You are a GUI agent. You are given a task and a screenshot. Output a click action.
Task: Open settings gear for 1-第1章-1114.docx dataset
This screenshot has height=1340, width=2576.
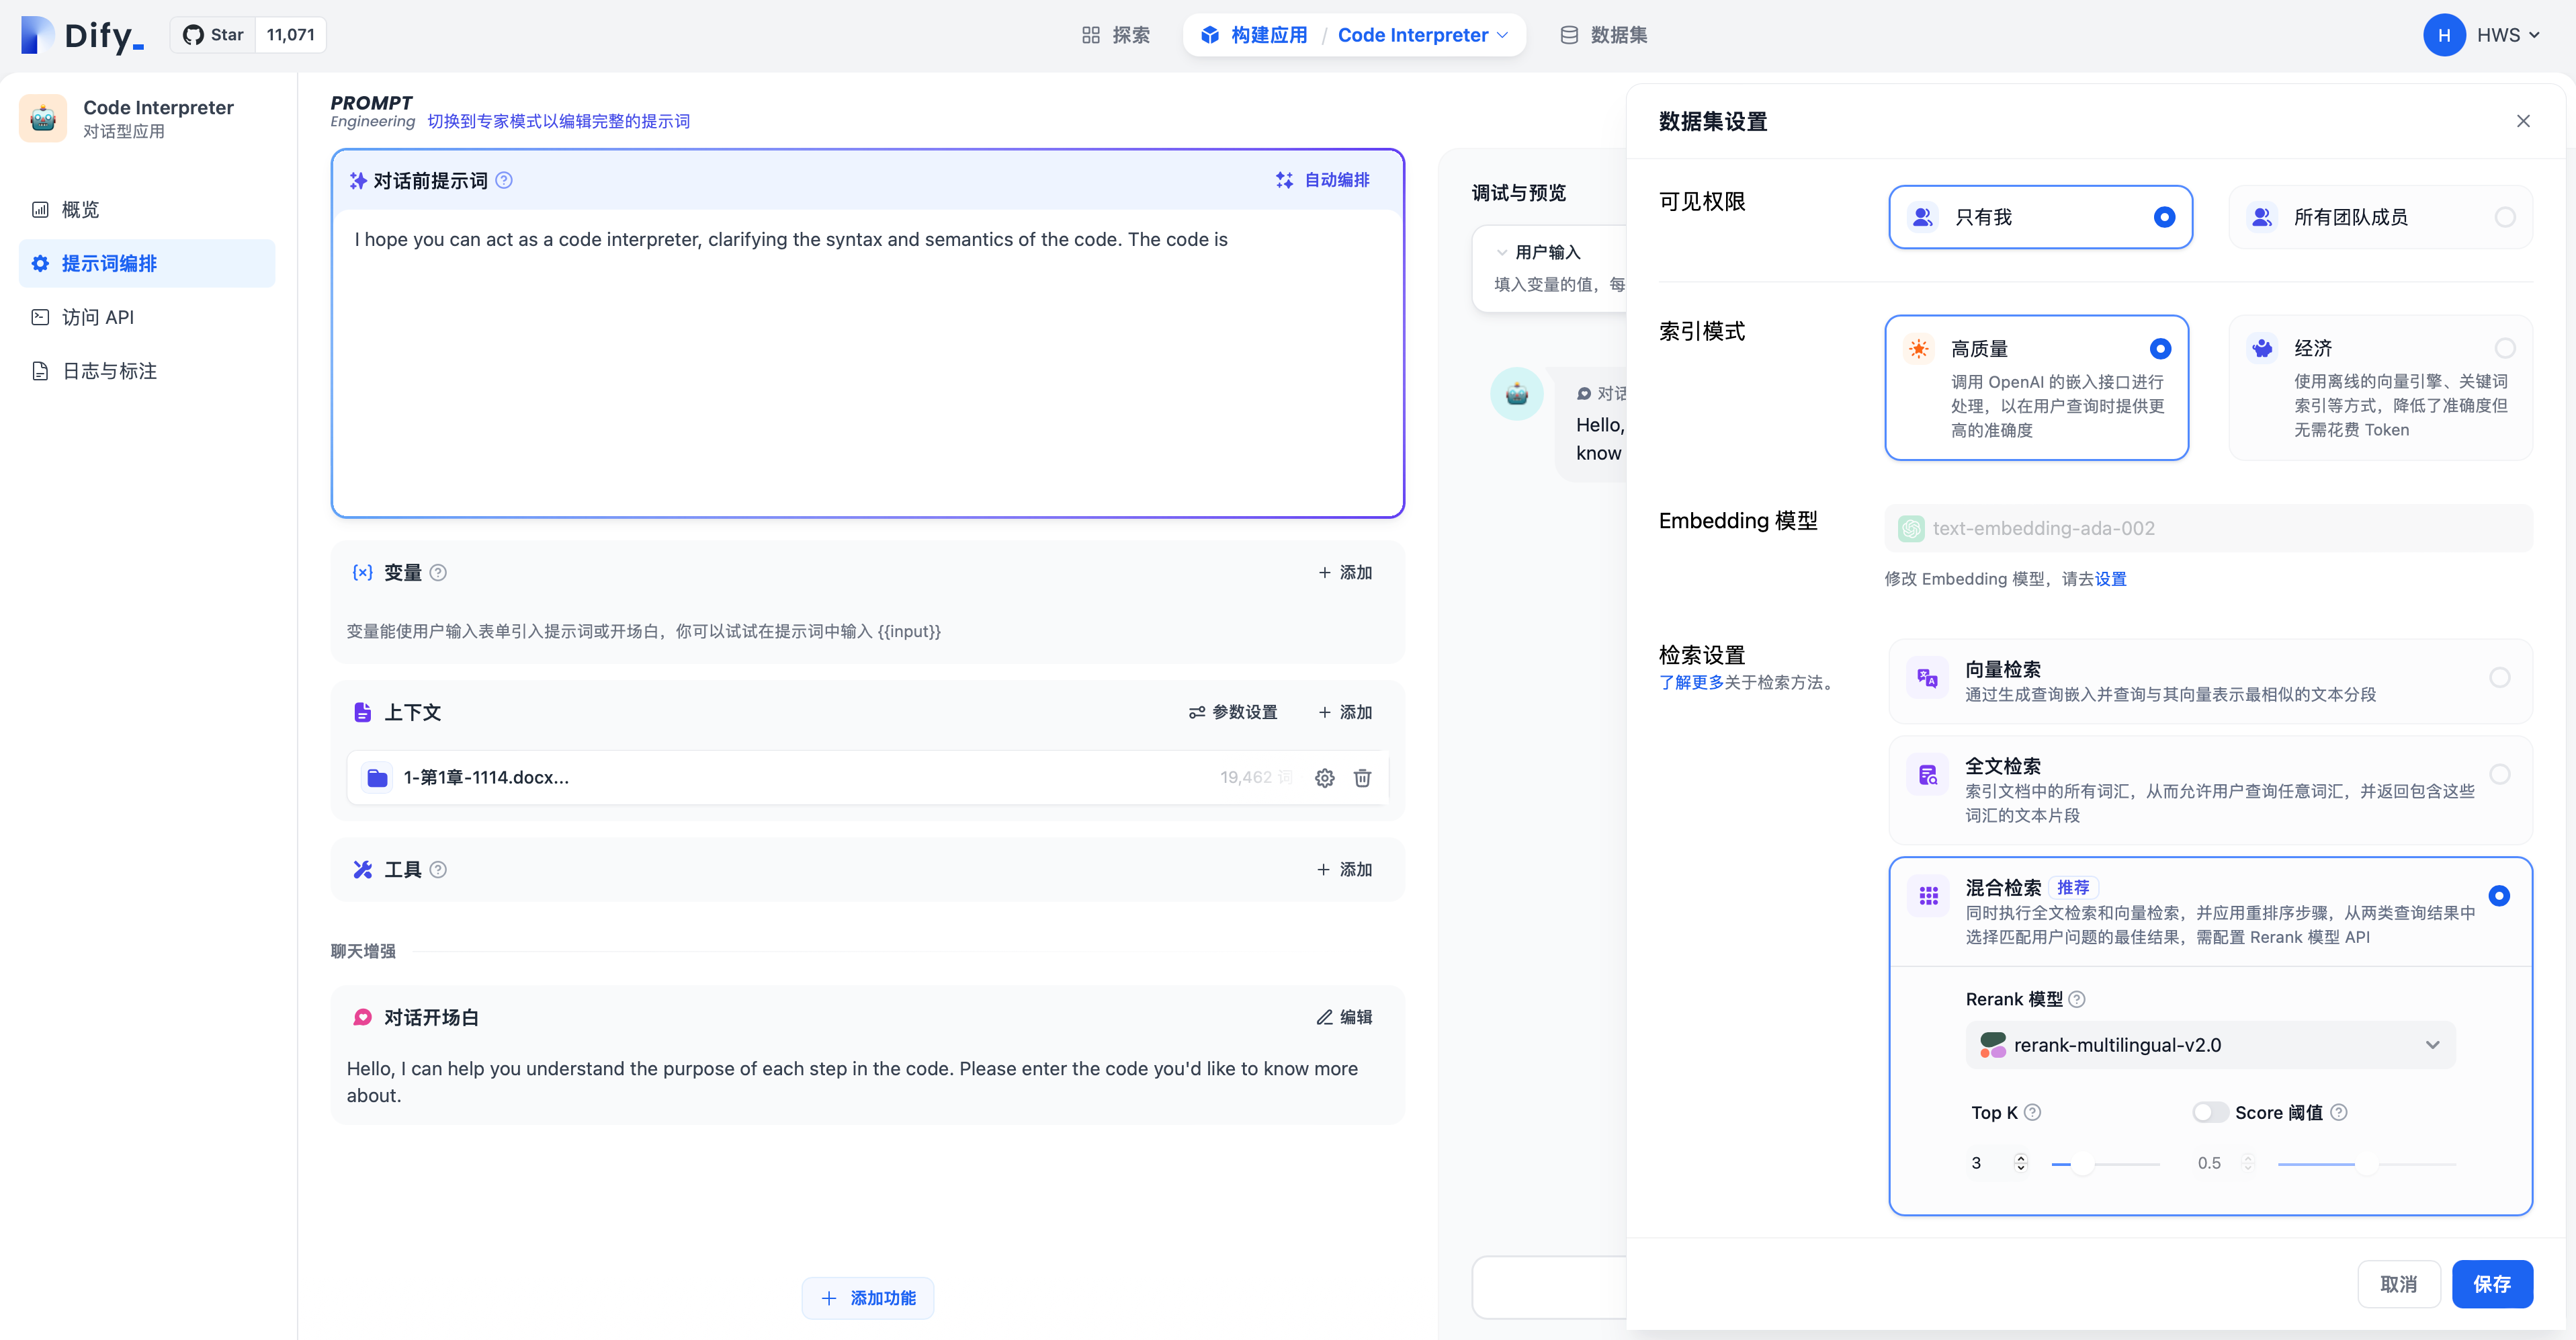tap(1324, 777)
